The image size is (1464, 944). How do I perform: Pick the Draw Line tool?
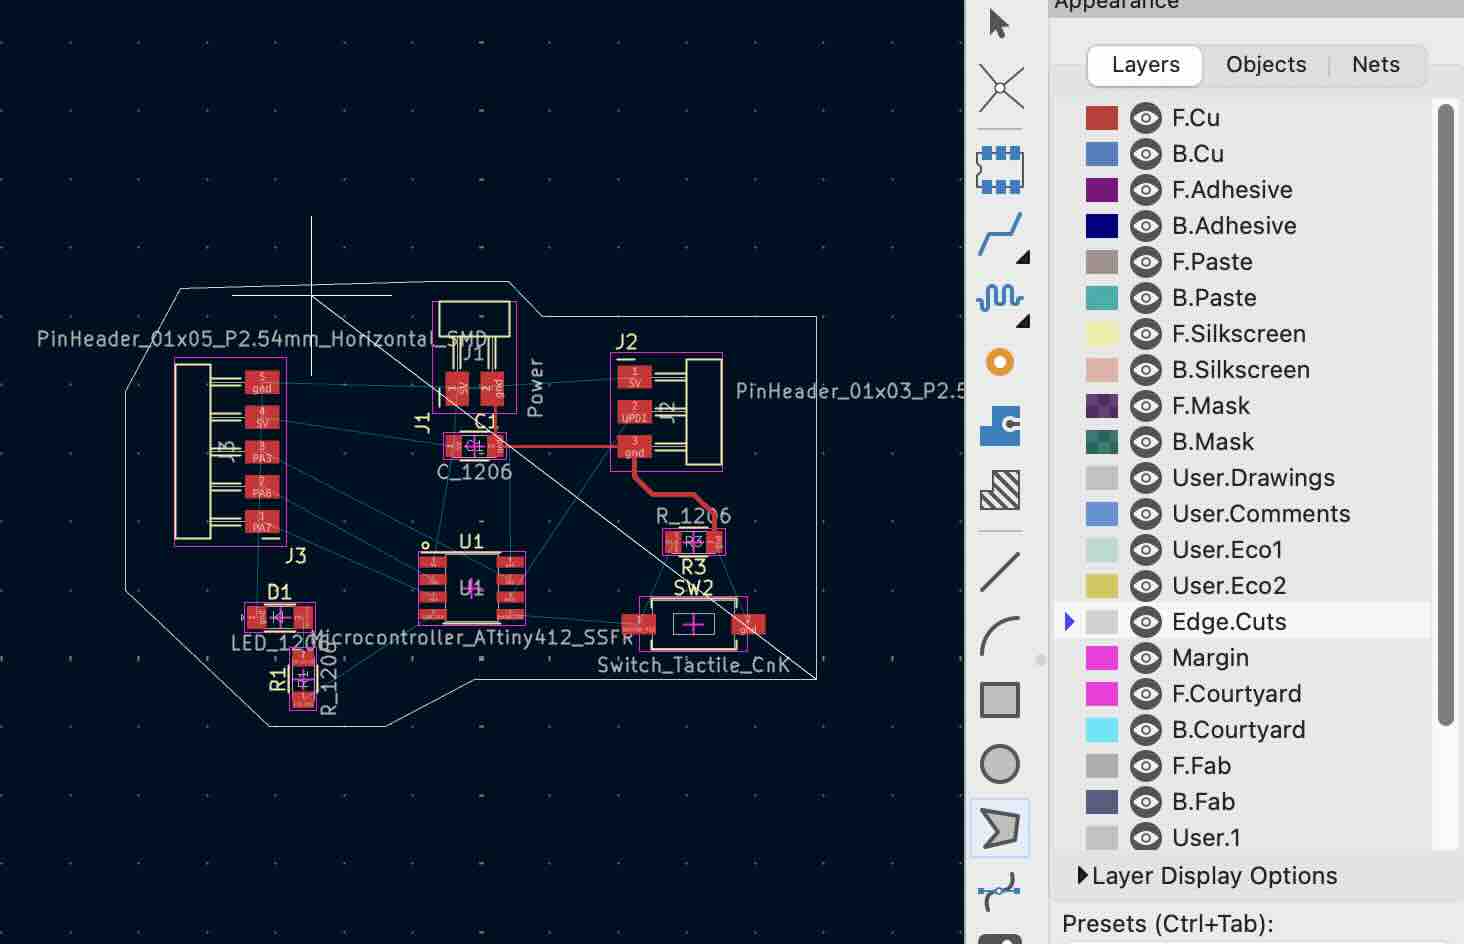tap(1000, 572)
